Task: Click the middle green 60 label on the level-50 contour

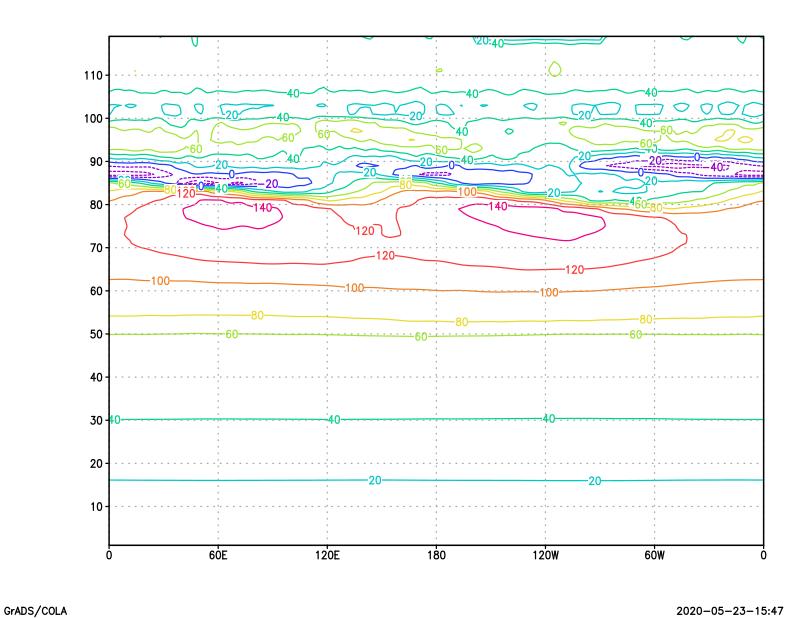Action: tap(421, 337)
